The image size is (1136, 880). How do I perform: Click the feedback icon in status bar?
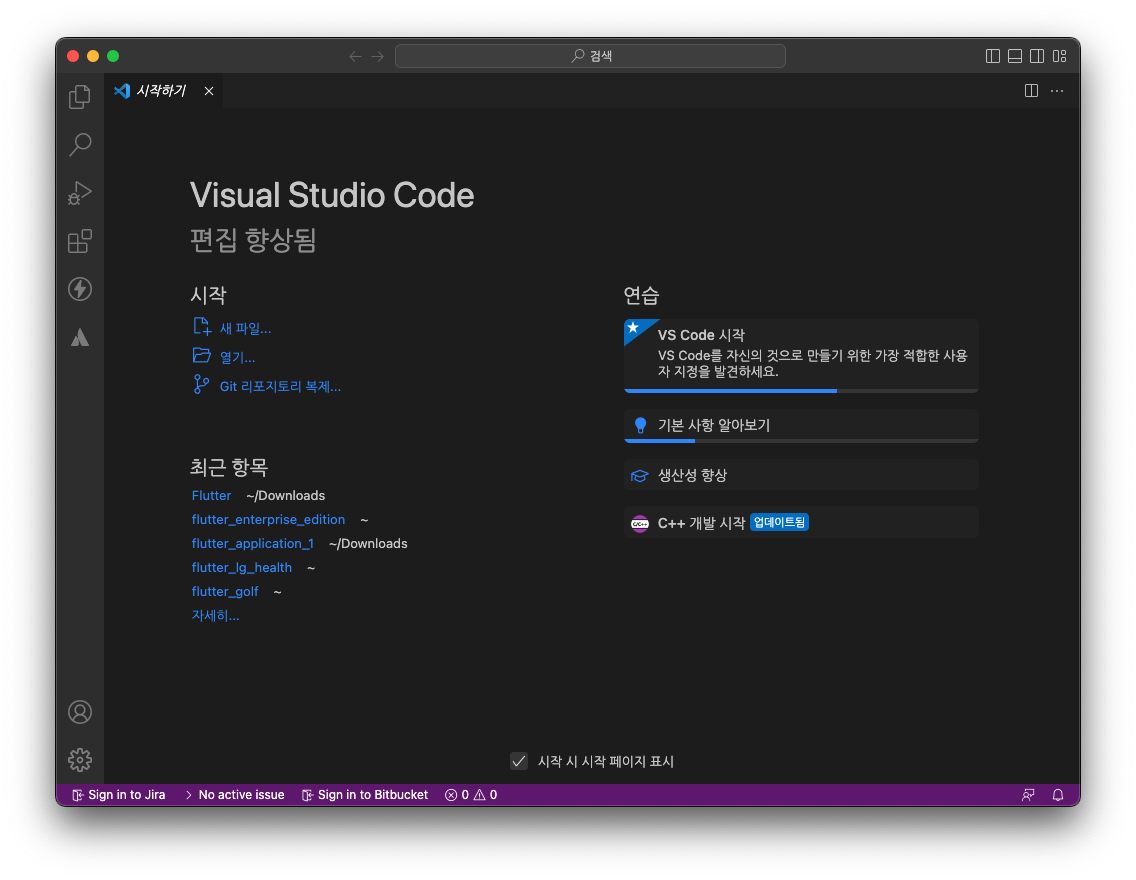1028,795
